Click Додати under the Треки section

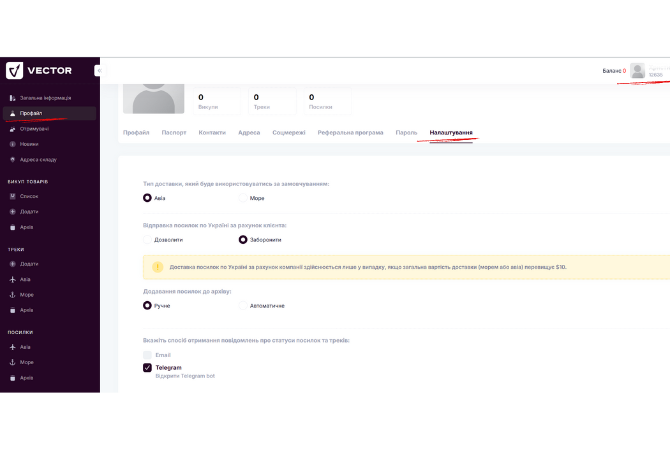click(29, 264)
